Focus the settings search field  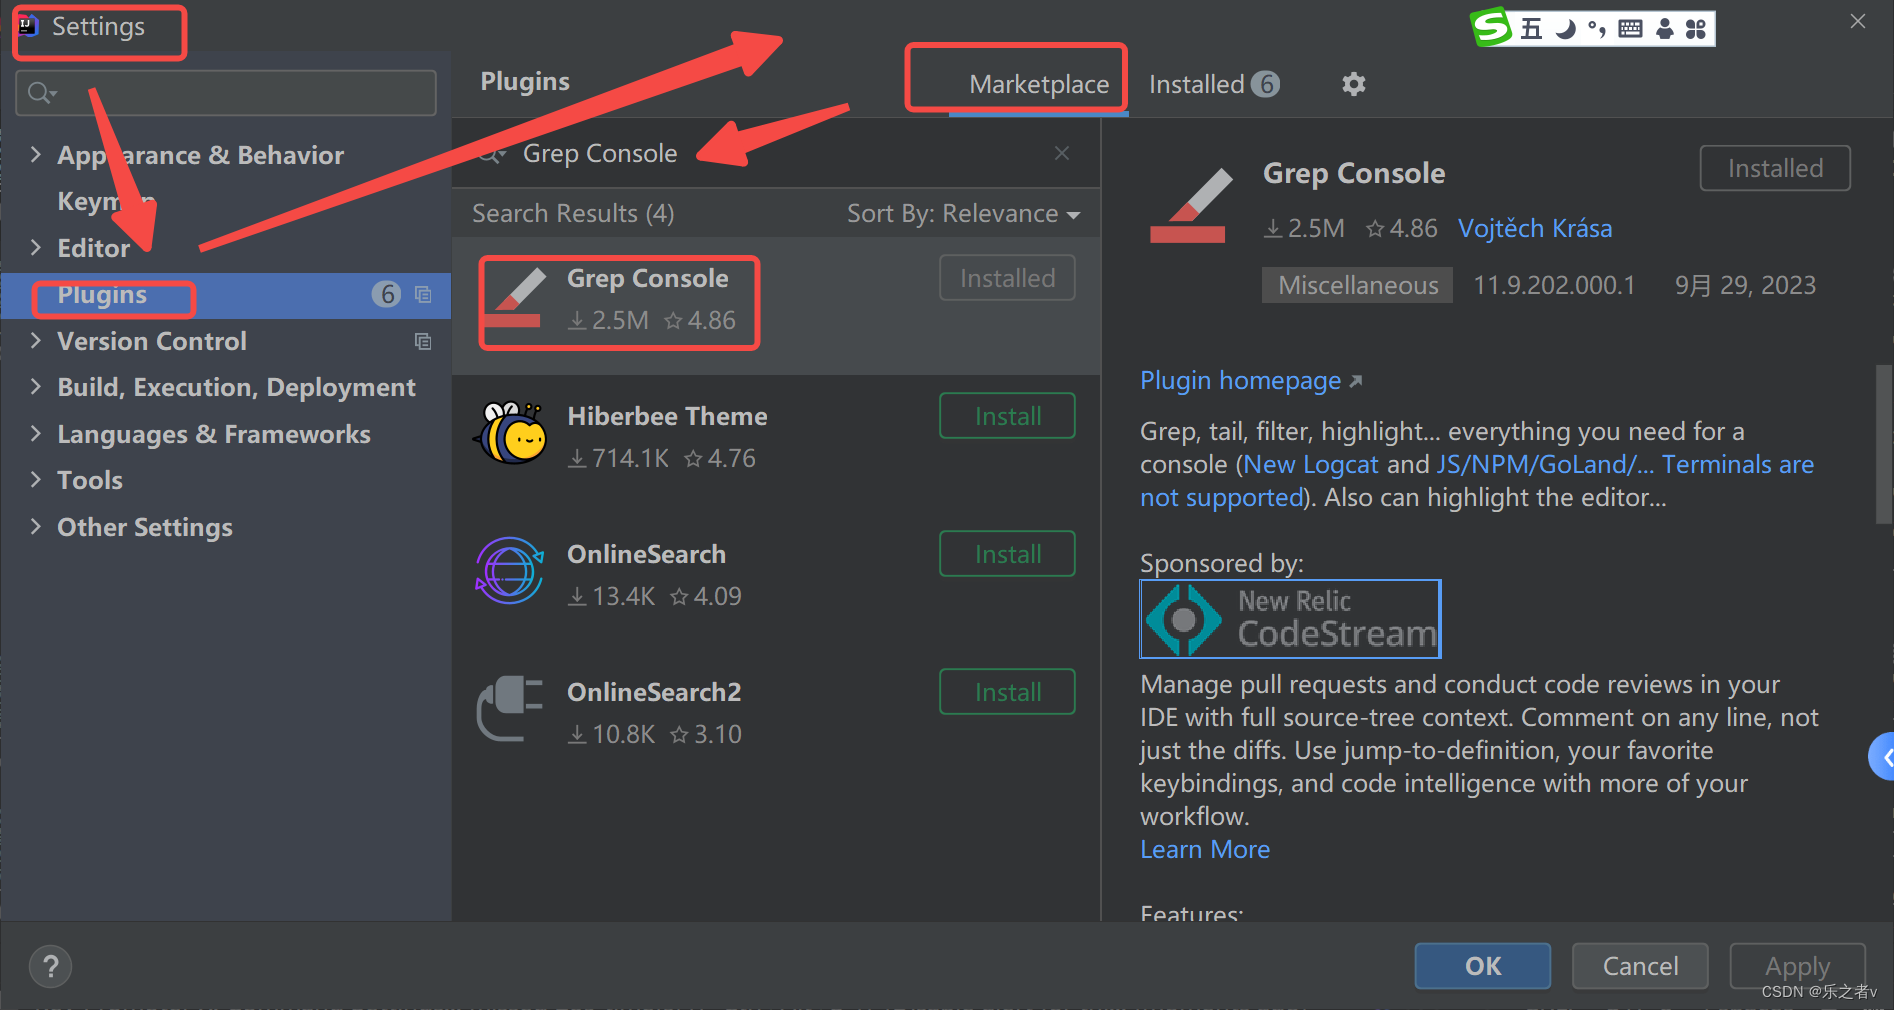[x=226, y=93]
